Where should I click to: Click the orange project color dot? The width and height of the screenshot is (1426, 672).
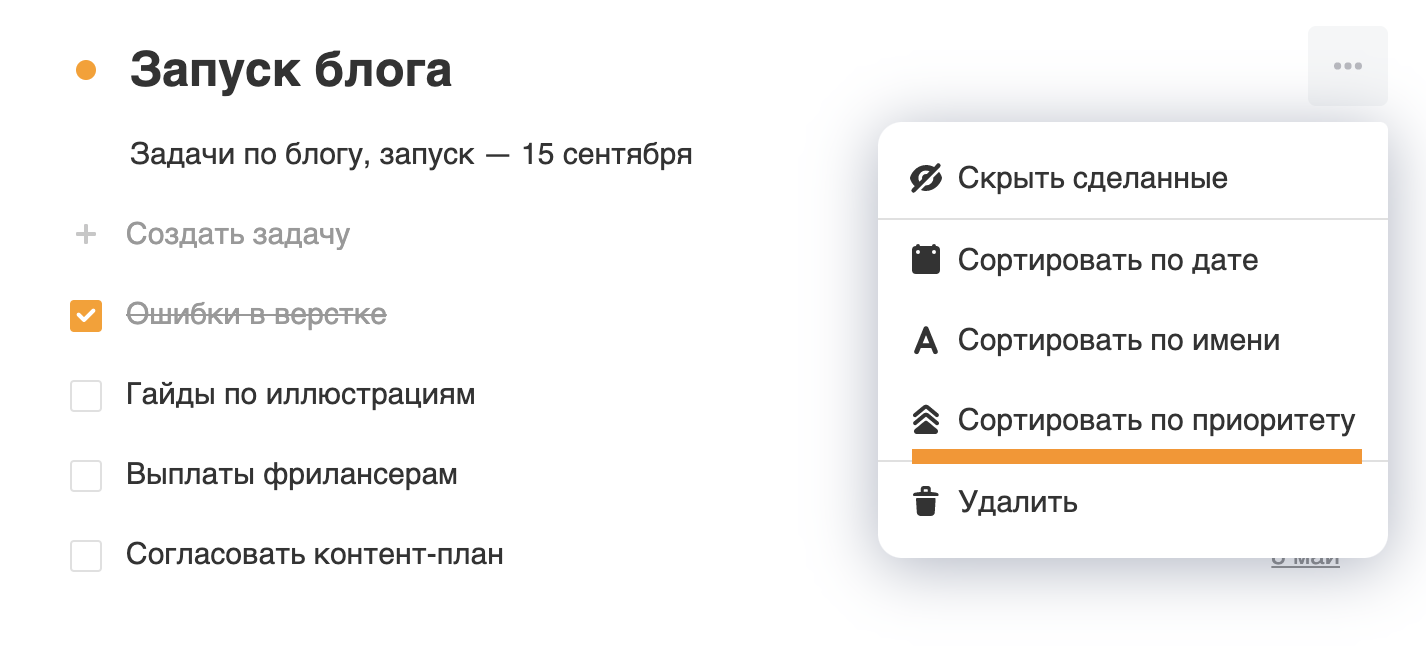click(x=86, y=70)
